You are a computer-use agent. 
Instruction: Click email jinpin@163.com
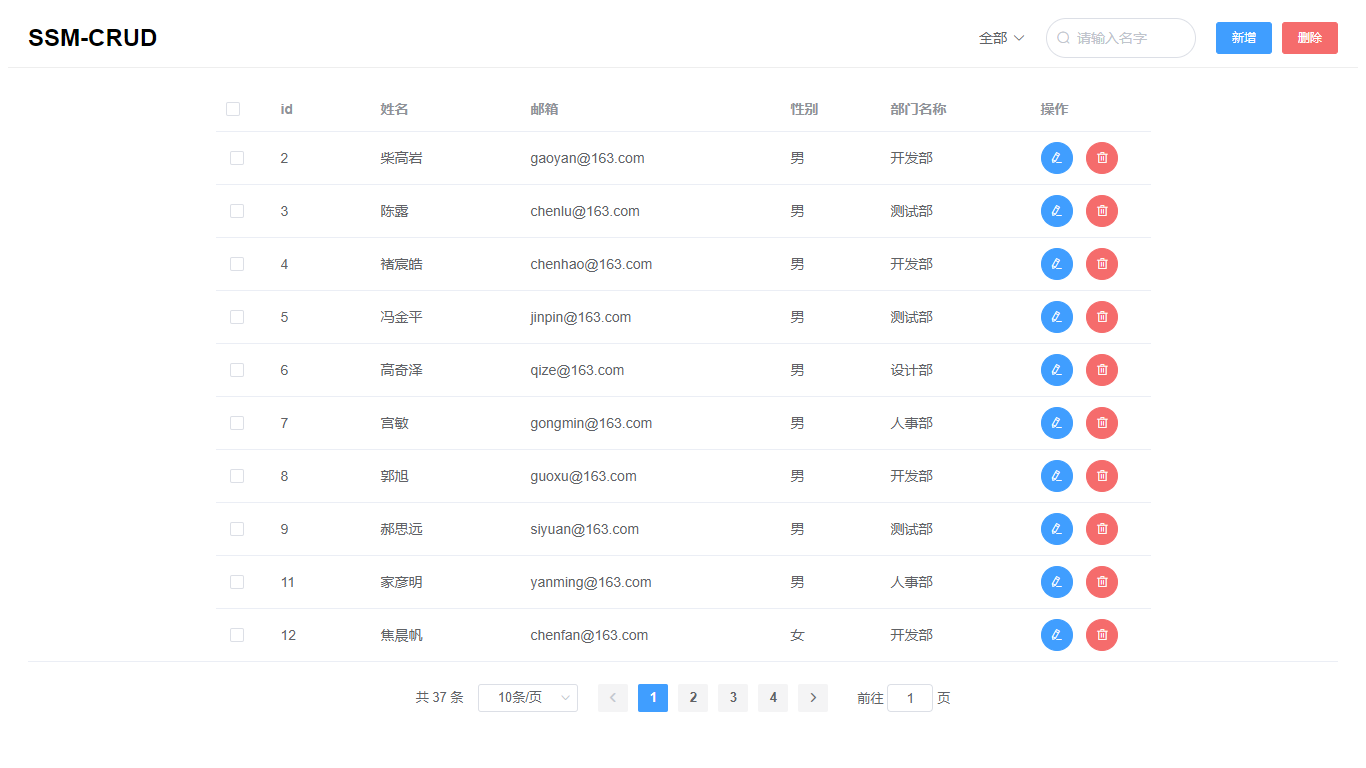click(581, 317)
